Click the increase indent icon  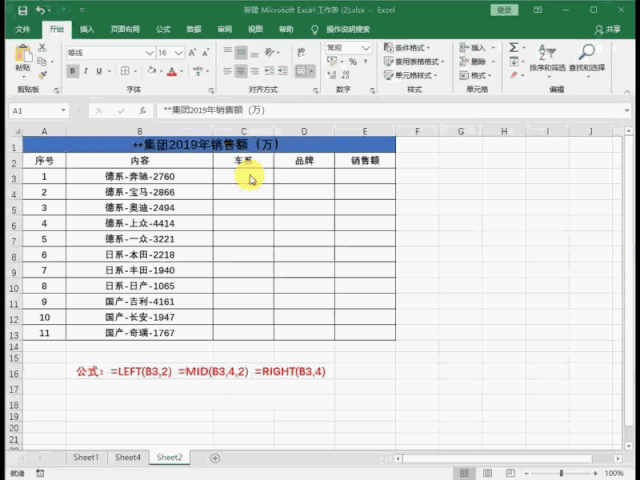[283, 71]
